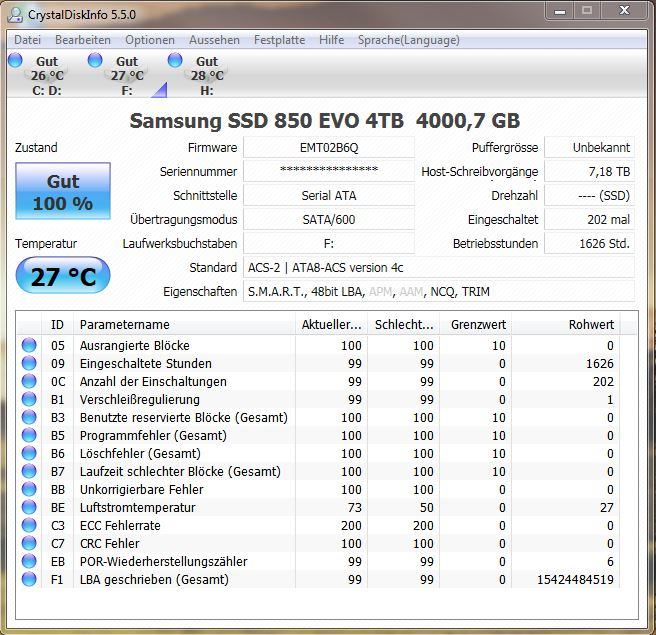Screen dimensions: 656x635
Task: Click the Firmware field EMT02B6Q
Action: 329,147
